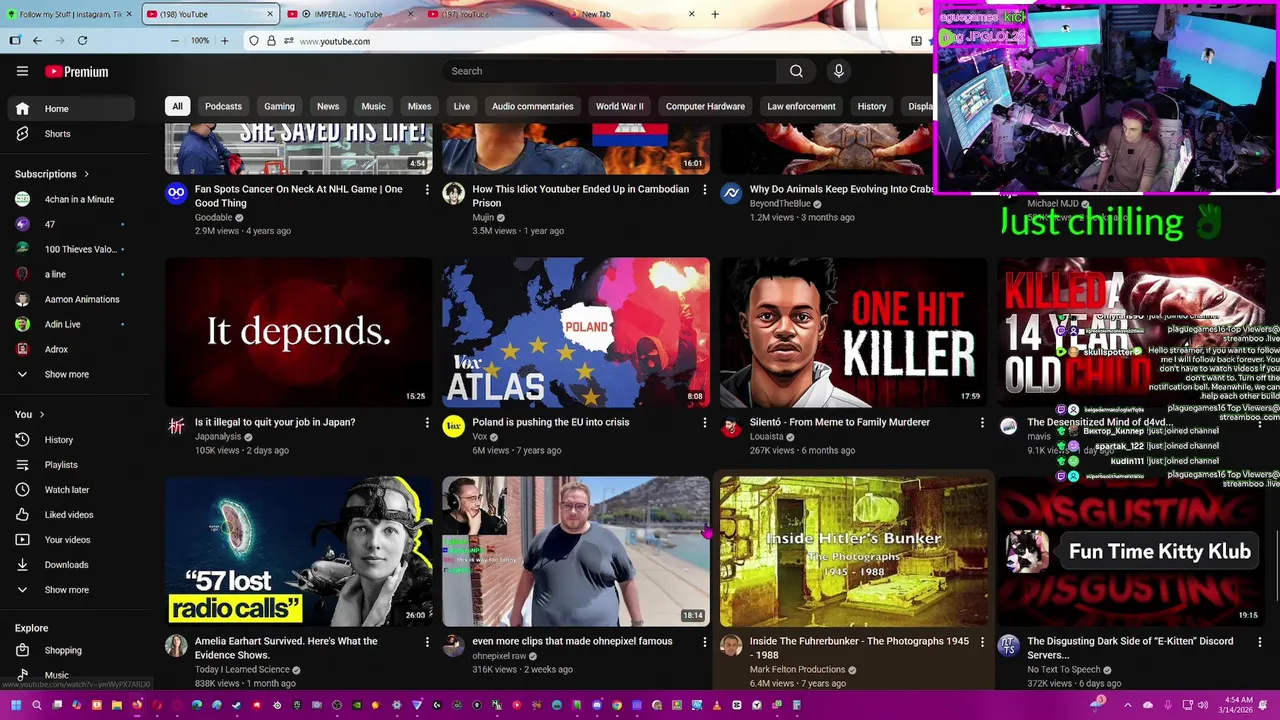Open options for Fan Spots Cancer video
This screenshot has width=1280, height=720.
pos(427,190)
